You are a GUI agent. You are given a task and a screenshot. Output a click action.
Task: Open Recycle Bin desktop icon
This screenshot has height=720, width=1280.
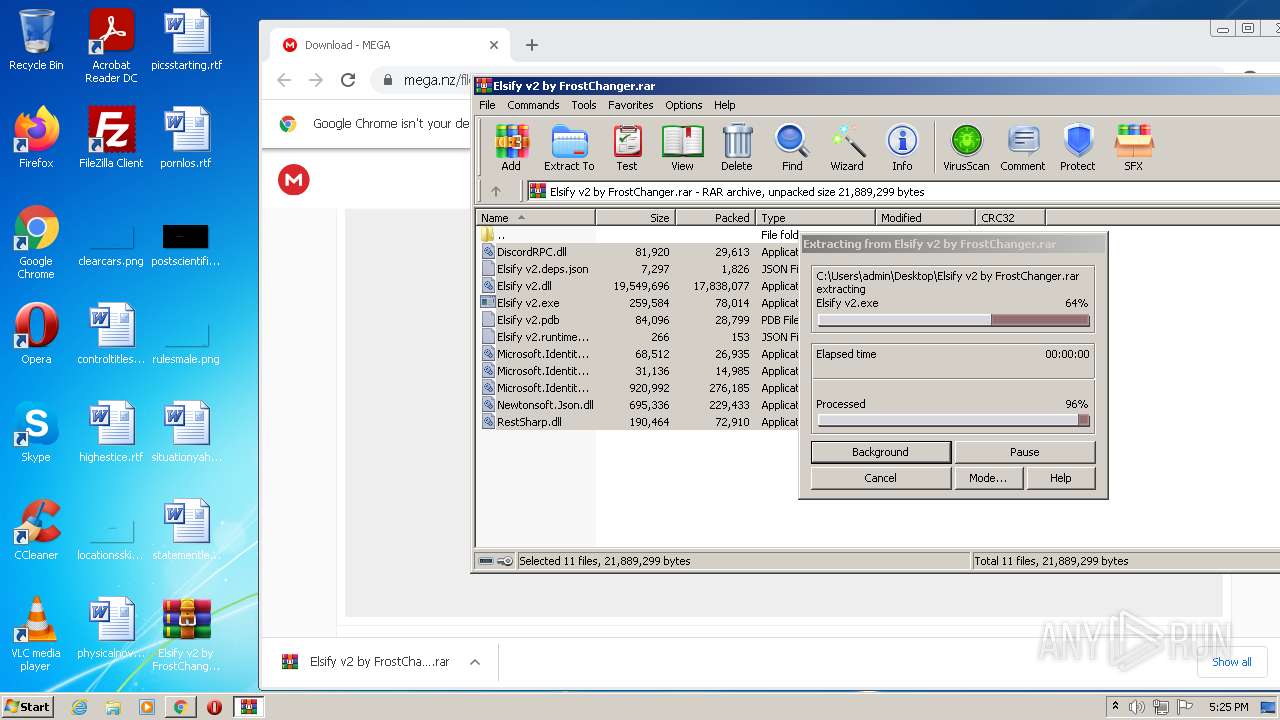[36, 41]
